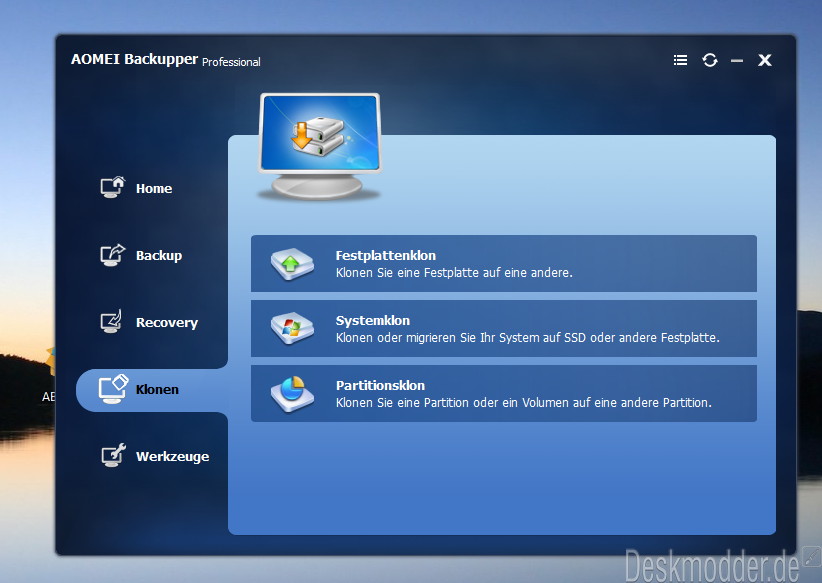Start Festplattenklon disk clone
Image resolution: width=822 pixels, height=583 pixels.
pos(504,264)
